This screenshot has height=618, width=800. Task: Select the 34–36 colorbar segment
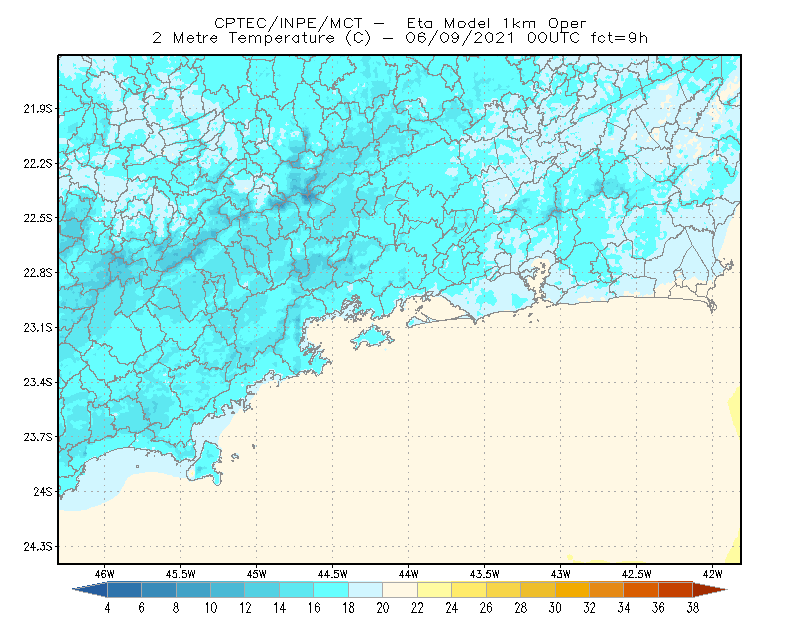(641, 589)
